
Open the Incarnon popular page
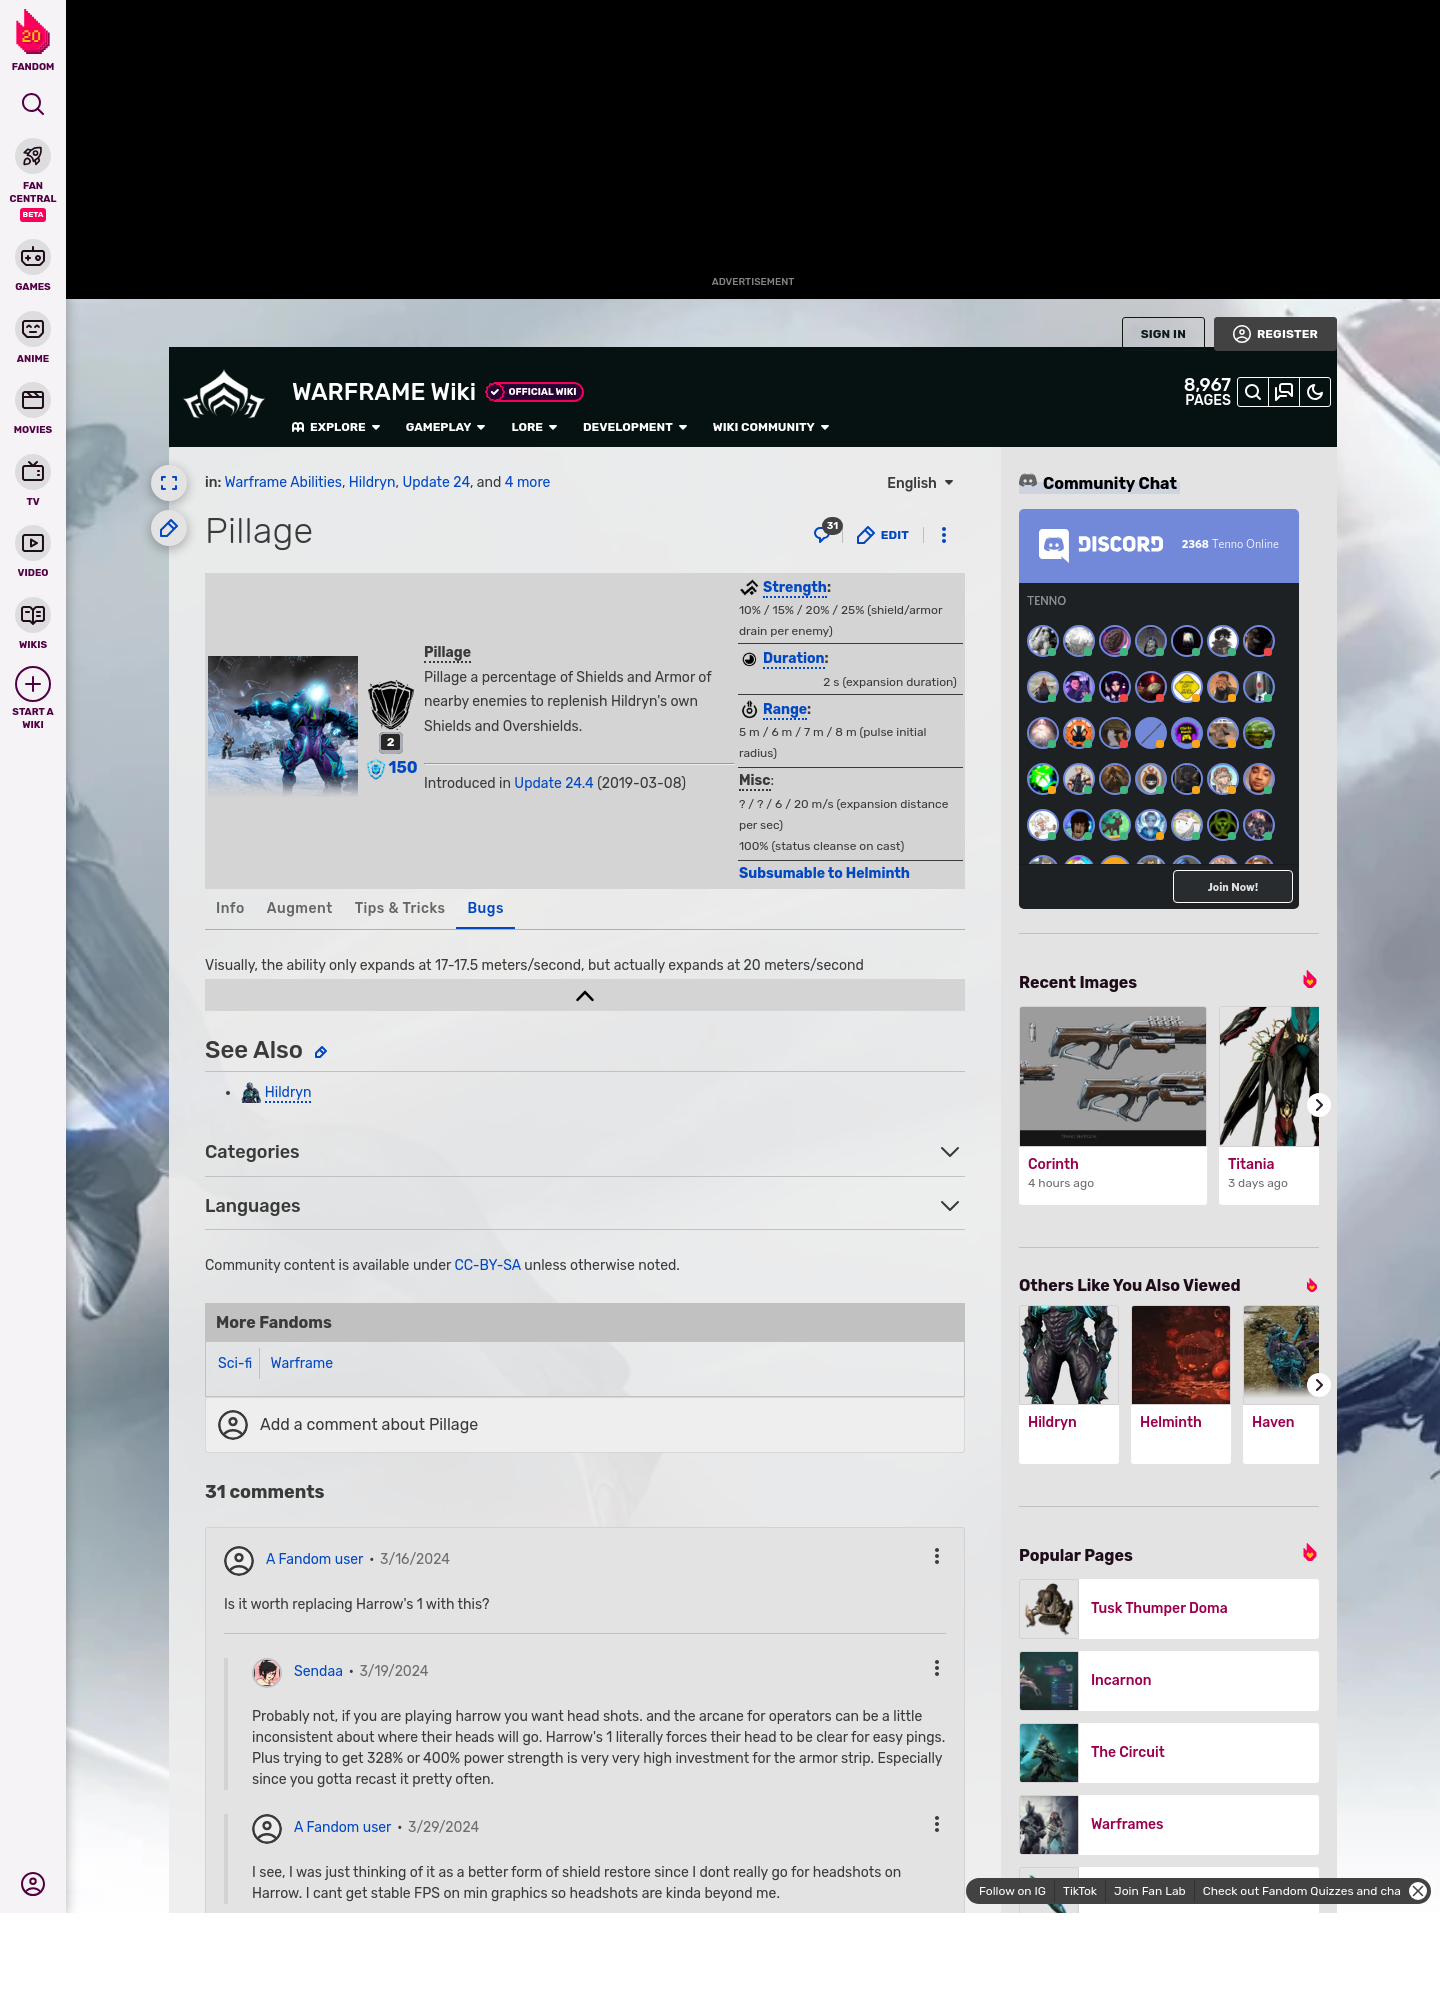[x=1169, y=1680]
